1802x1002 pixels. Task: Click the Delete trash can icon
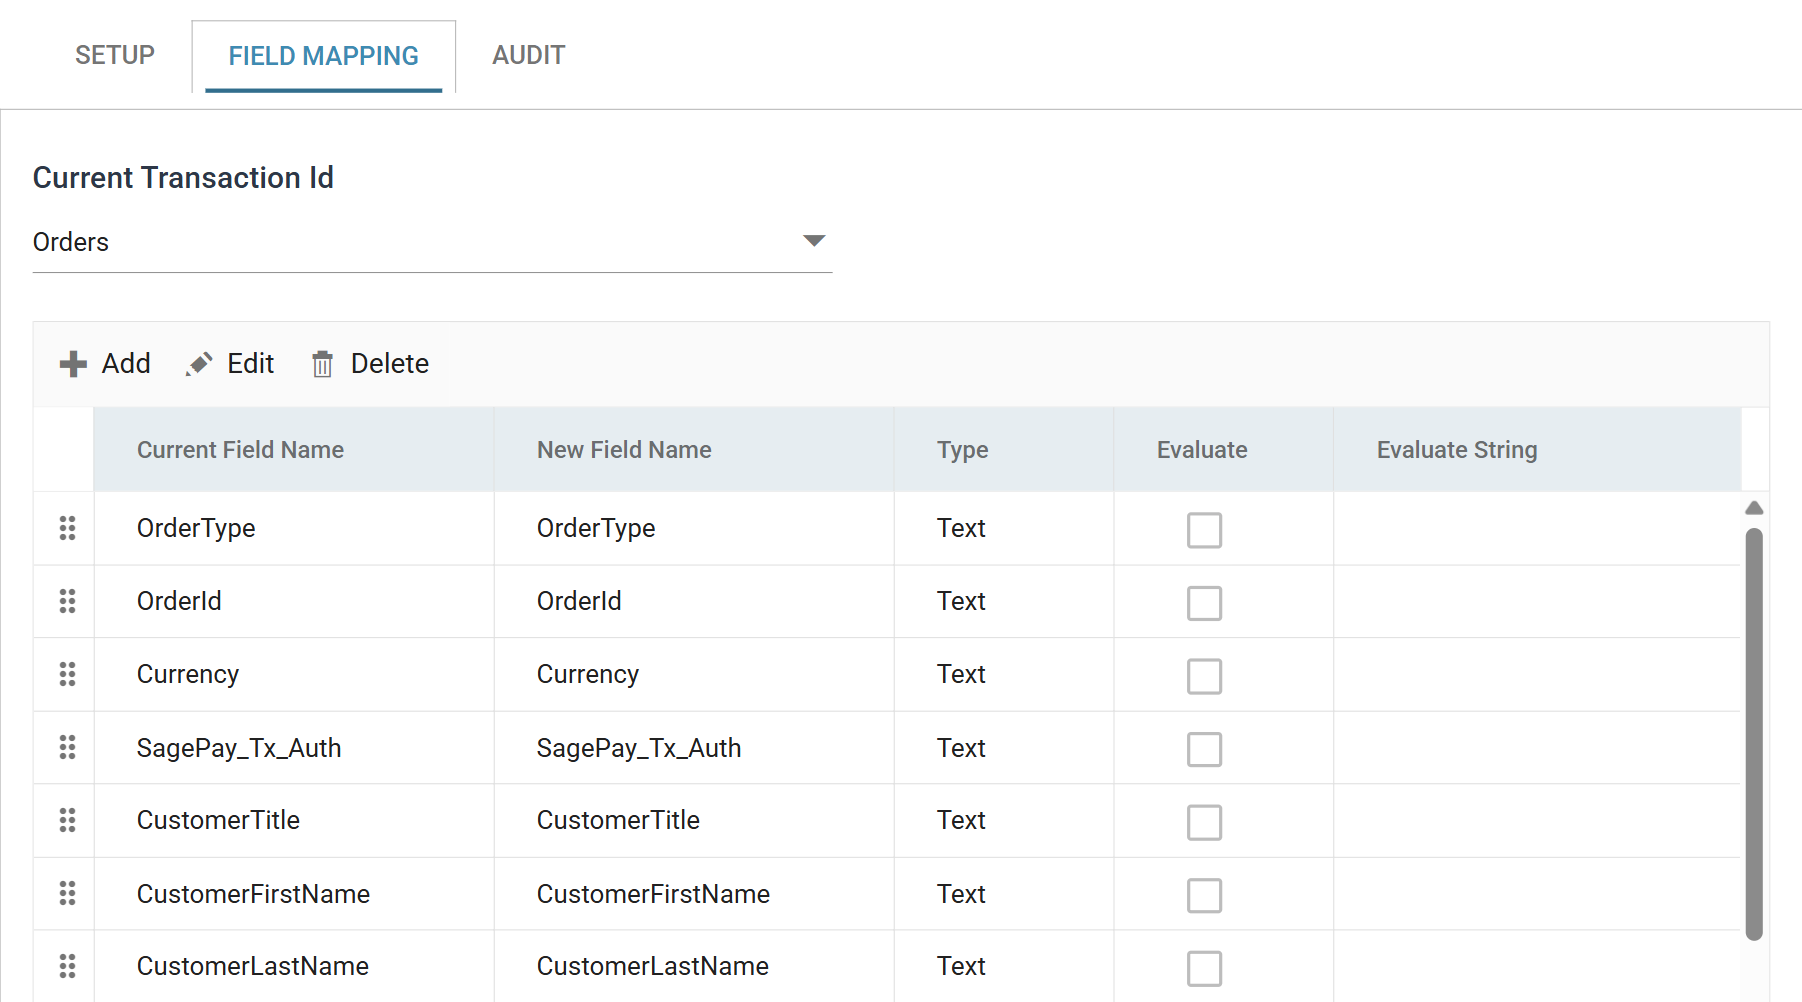[x=322, y=364]
